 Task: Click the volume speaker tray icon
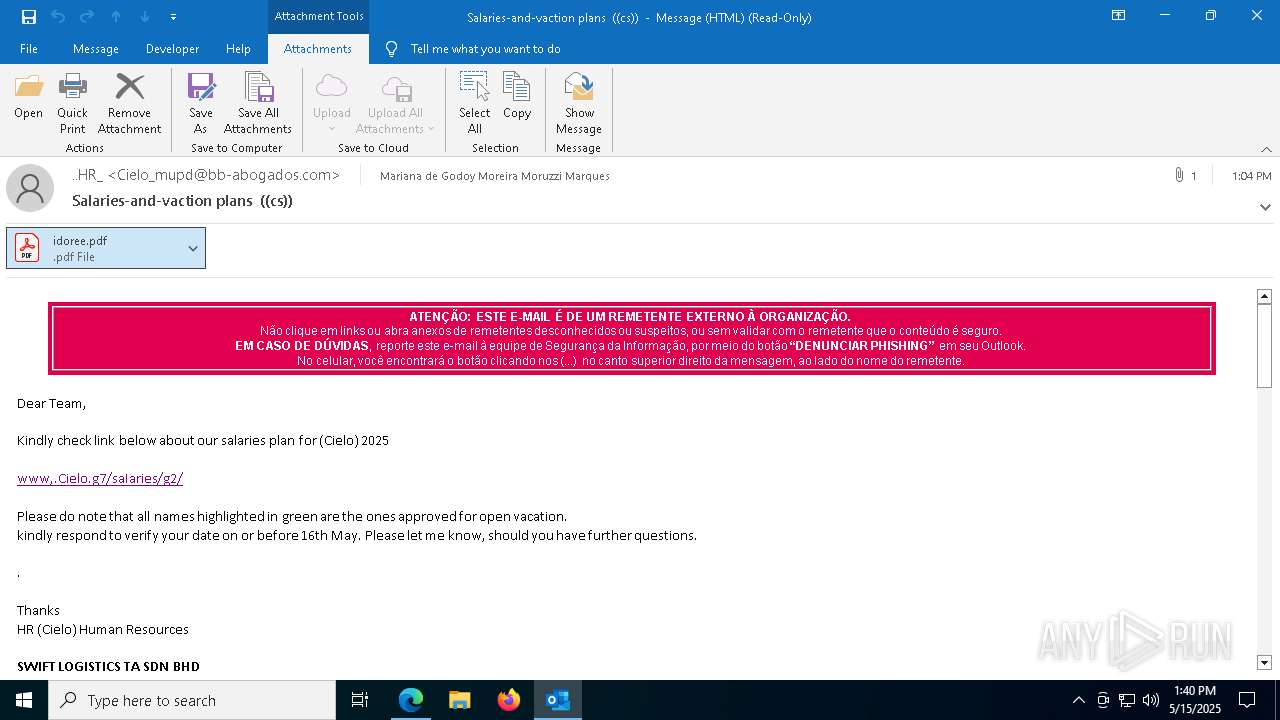point(1151,700)
